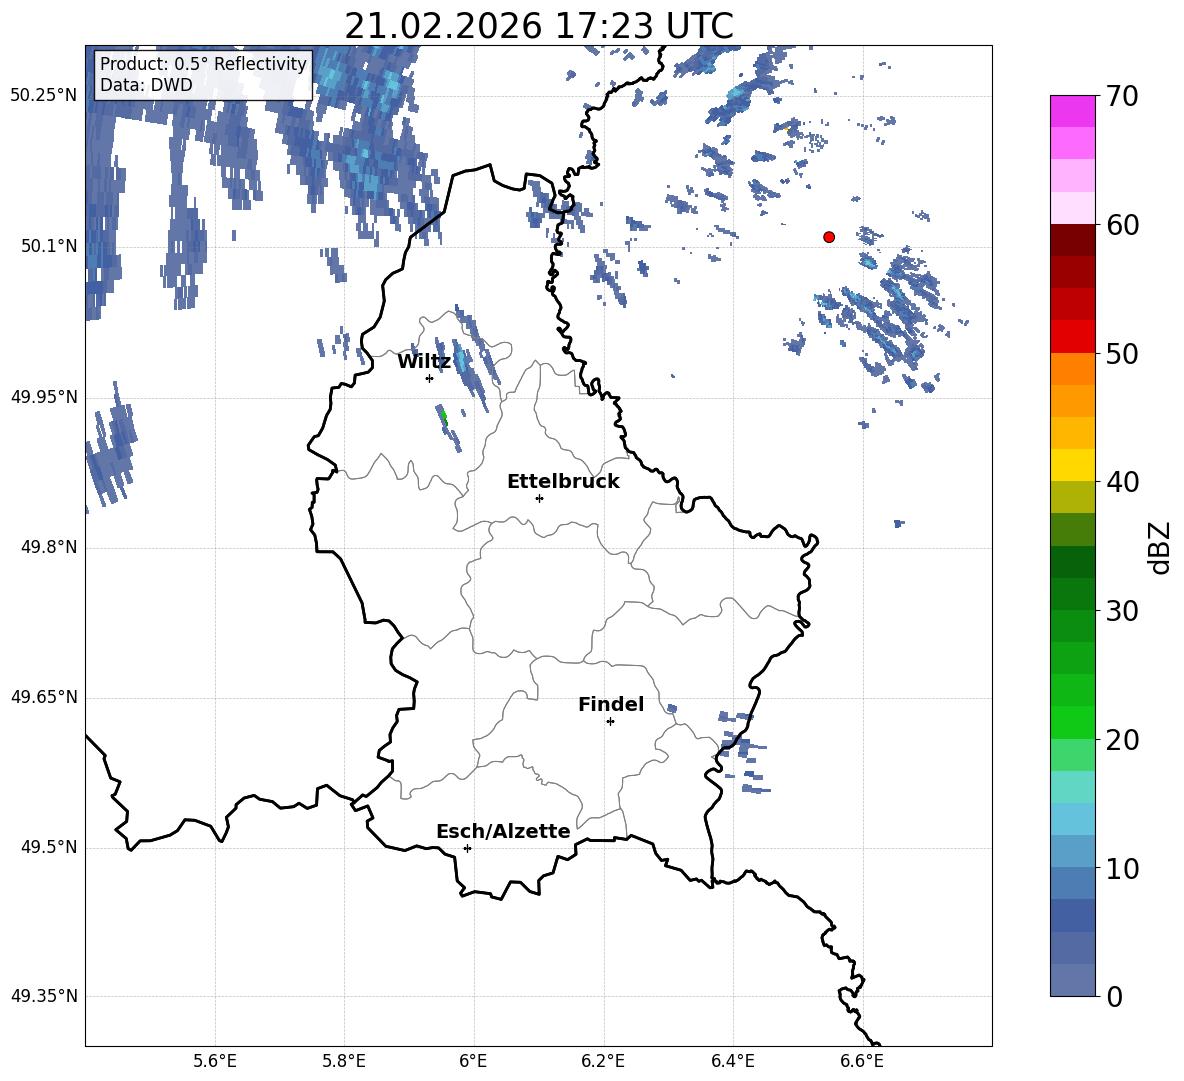Image resolution: width=1184 pixels, height=1081 pixels.
Task: Click the magenta top colorbar segment
Action: (x=1072, y=112)
